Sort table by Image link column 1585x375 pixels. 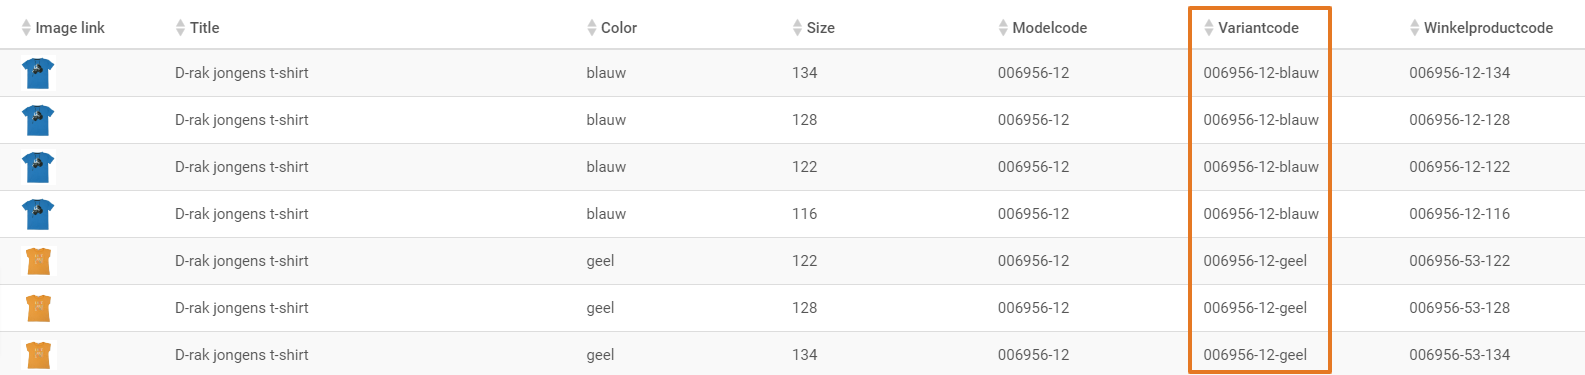26,28
